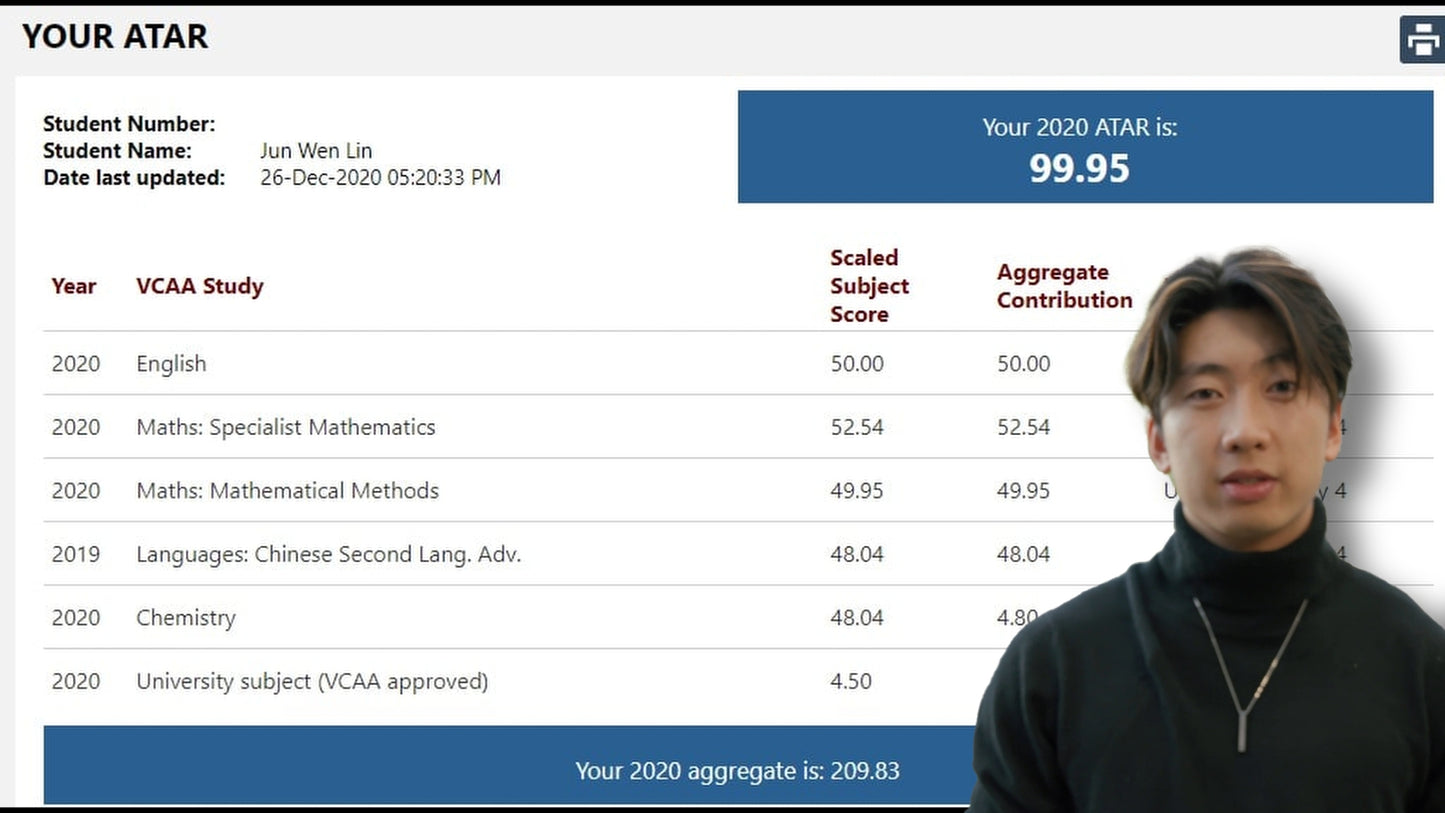Image resolution: width=1445 pixels, height=813 pixels.
Task: Click the date last updated timestamp
Action: 380,178
